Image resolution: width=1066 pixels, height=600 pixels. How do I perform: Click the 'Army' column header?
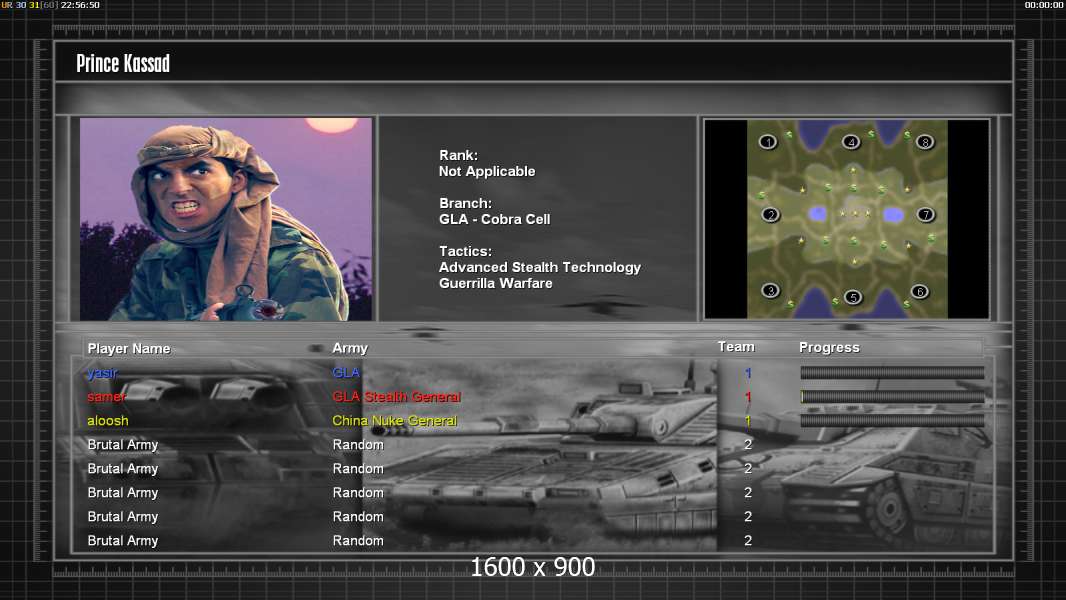tap(349, 348)
